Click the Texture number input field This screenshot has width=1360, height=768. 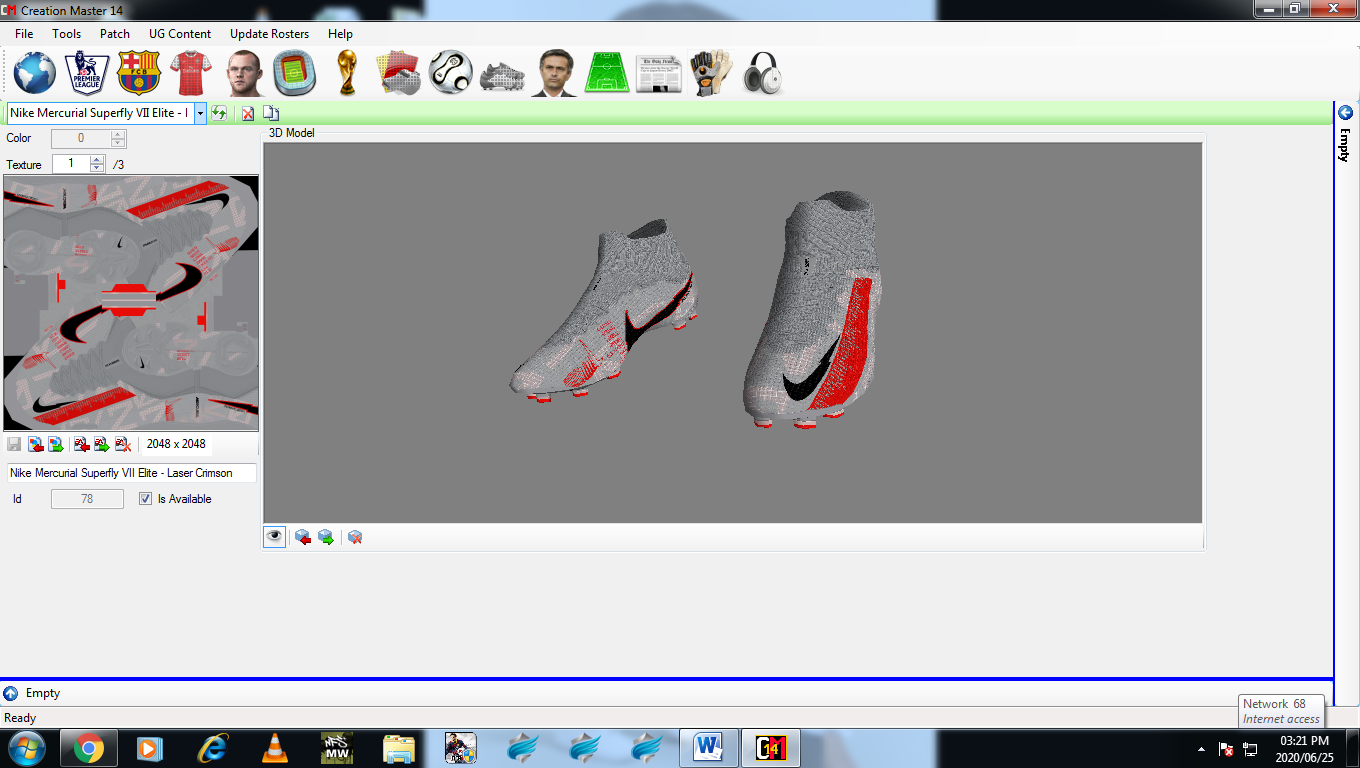click(x=71, y=164)
